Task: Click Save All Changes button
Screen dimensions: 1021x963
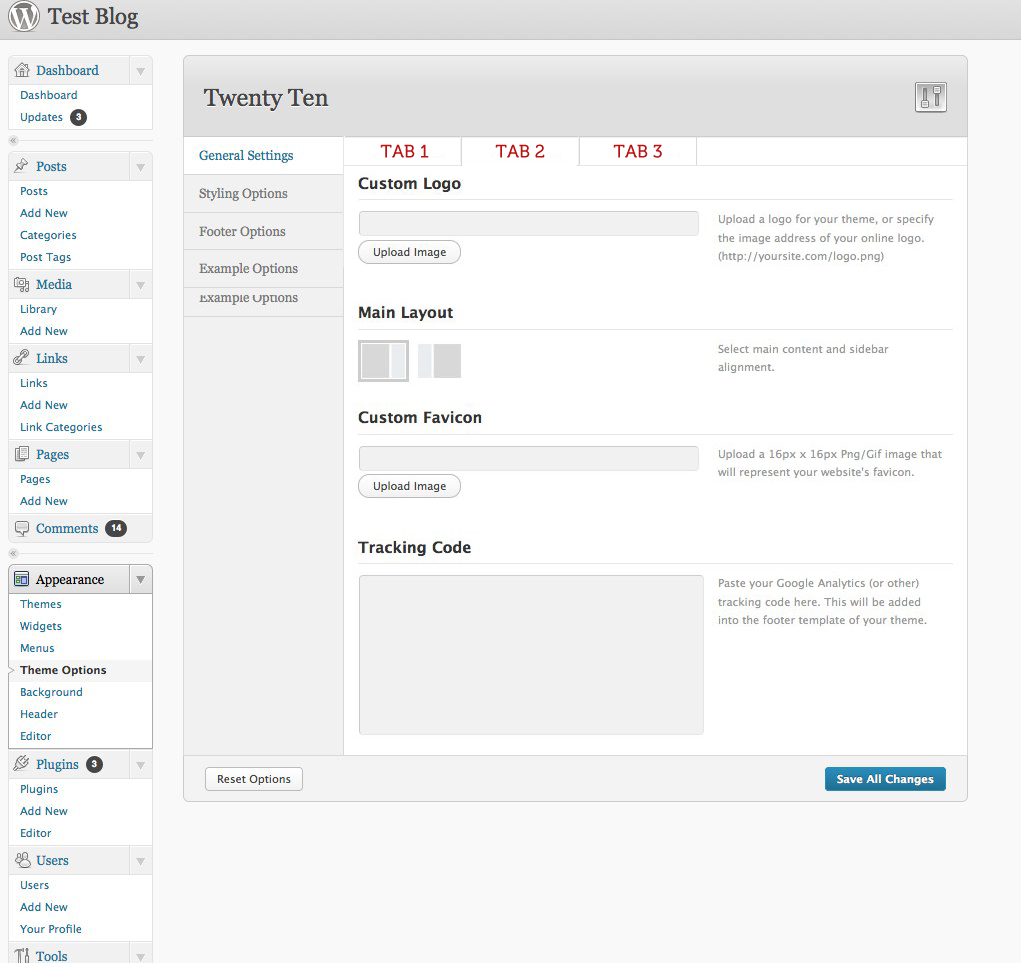Action: pyautogui.click(x=885, y=779)
